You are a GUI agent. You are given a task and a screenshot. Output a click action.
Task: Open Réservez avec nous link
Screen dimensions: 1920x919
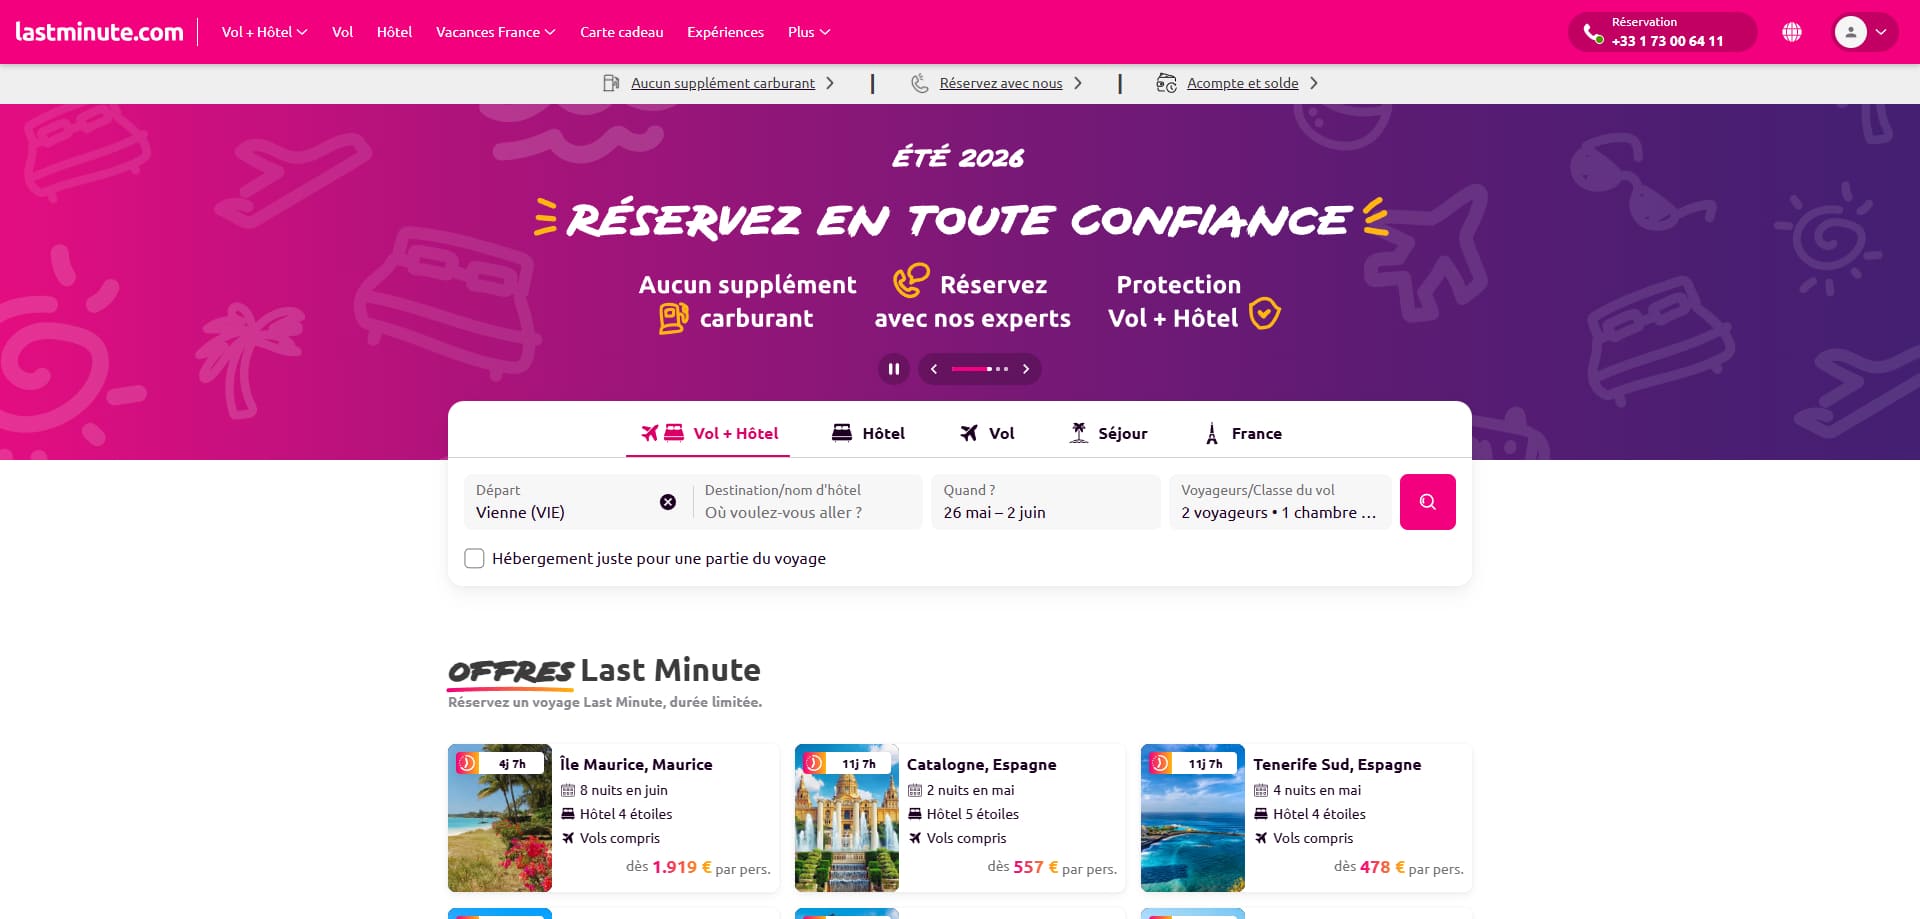coord(1001,83)
